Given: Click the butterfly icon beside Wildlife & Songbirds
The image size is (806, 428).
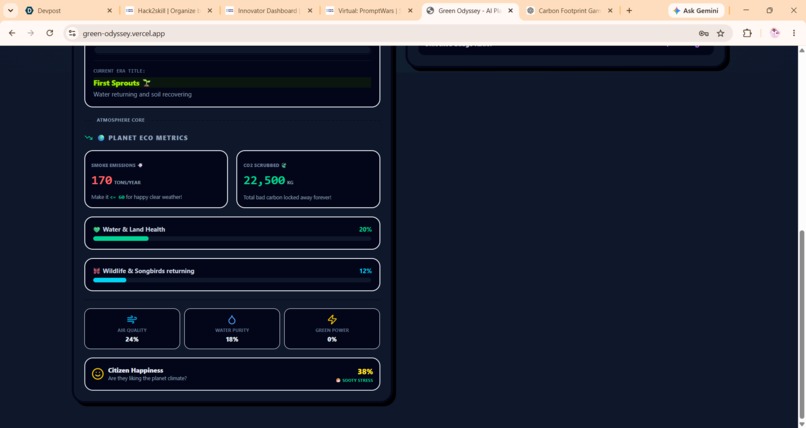Looking at the screenshot, I should [97, 271].
